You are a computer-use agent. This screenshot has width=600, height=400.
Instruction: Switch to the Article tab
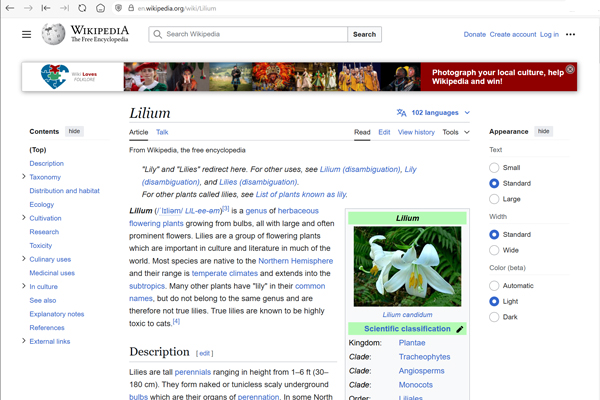tap(139, 132)
